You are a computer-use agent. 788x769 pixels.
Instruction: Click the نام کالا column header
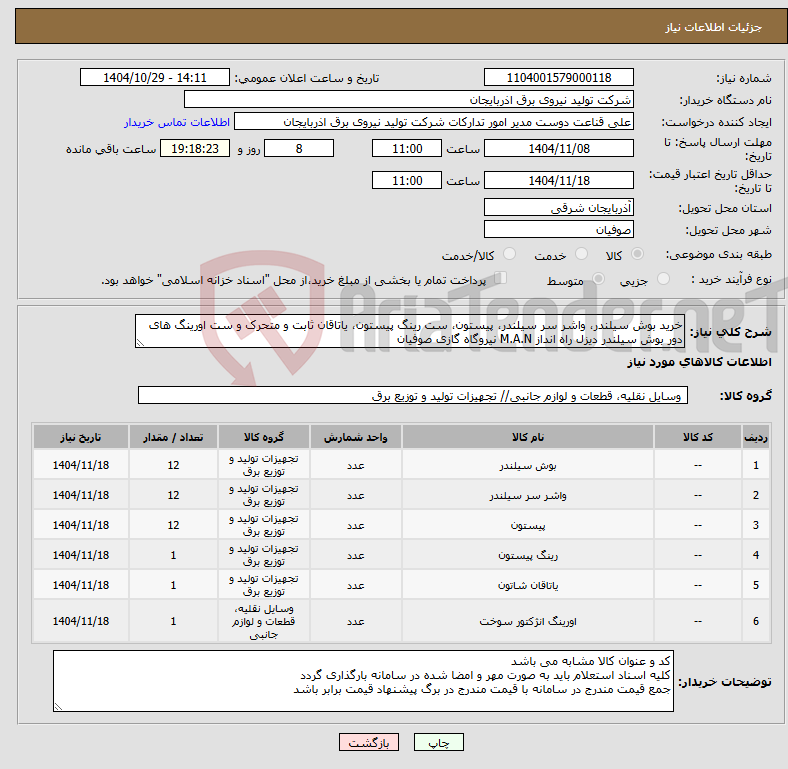tap(528, 437)
